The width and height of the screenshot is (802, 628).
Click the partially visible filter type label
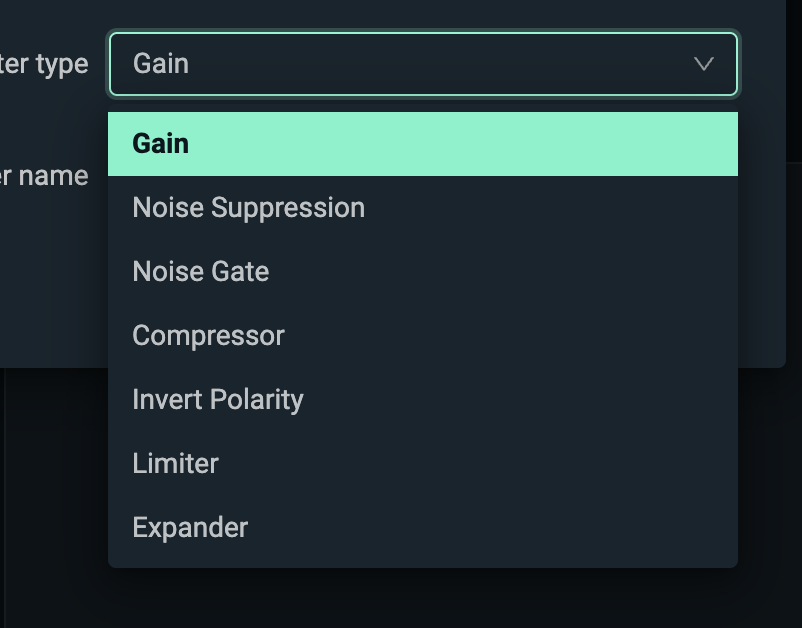(44, 64)
